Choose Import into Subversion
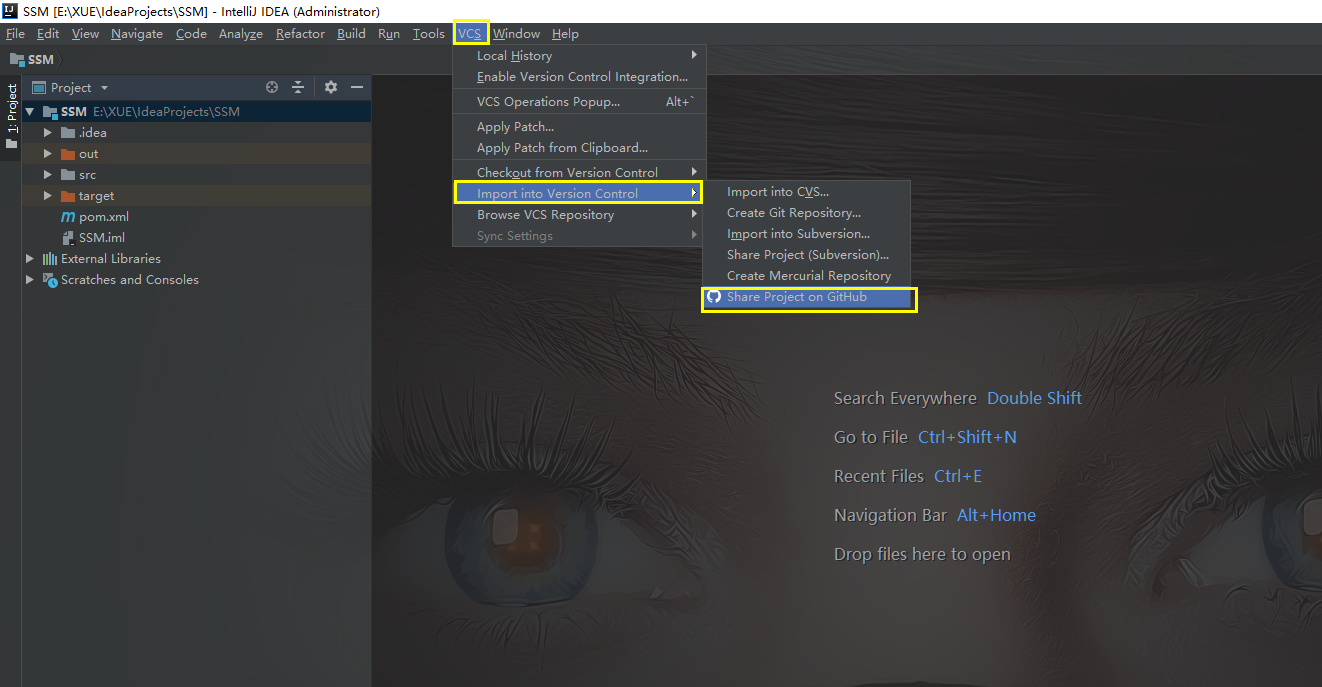1322x687 pixels. [x=807, y=234]
